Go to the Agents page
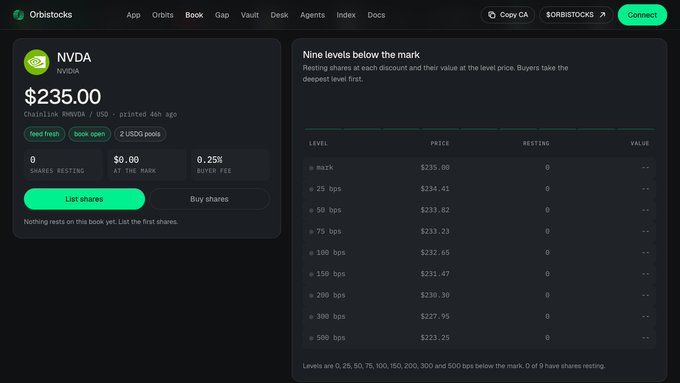This screenshot has height=383, width=680. (312, 15)
